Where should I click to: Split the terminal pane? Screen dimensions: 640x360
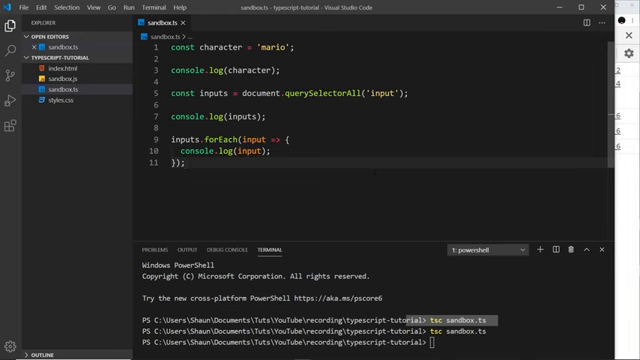tap(556, 250)
